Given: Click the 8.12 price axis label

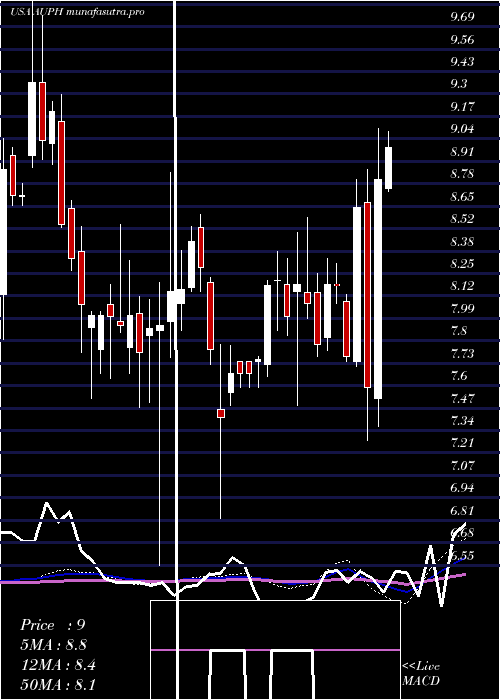Looking at the screenshot, I should [x=462, y=286].
